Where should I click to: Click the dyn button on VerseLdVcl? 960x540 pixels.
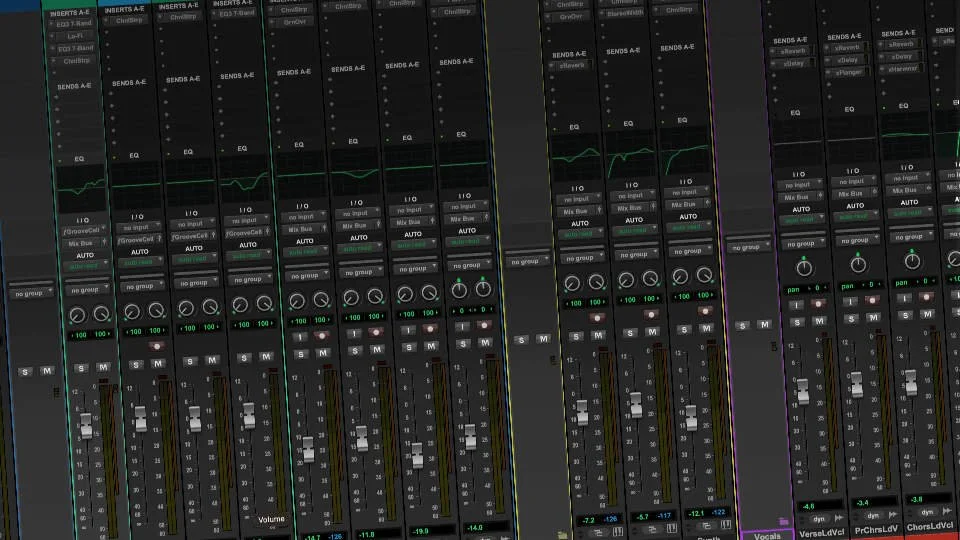pos(819,519)
